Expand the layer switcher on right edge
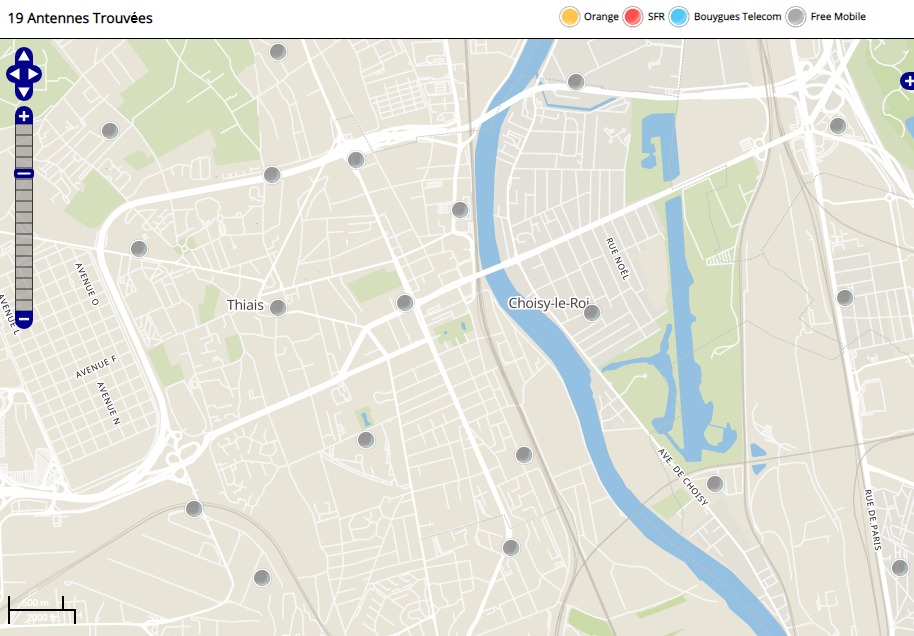Image resolution: width=914 pixels, height=636 pixels. pyautogui.click(x=906, y=81)
